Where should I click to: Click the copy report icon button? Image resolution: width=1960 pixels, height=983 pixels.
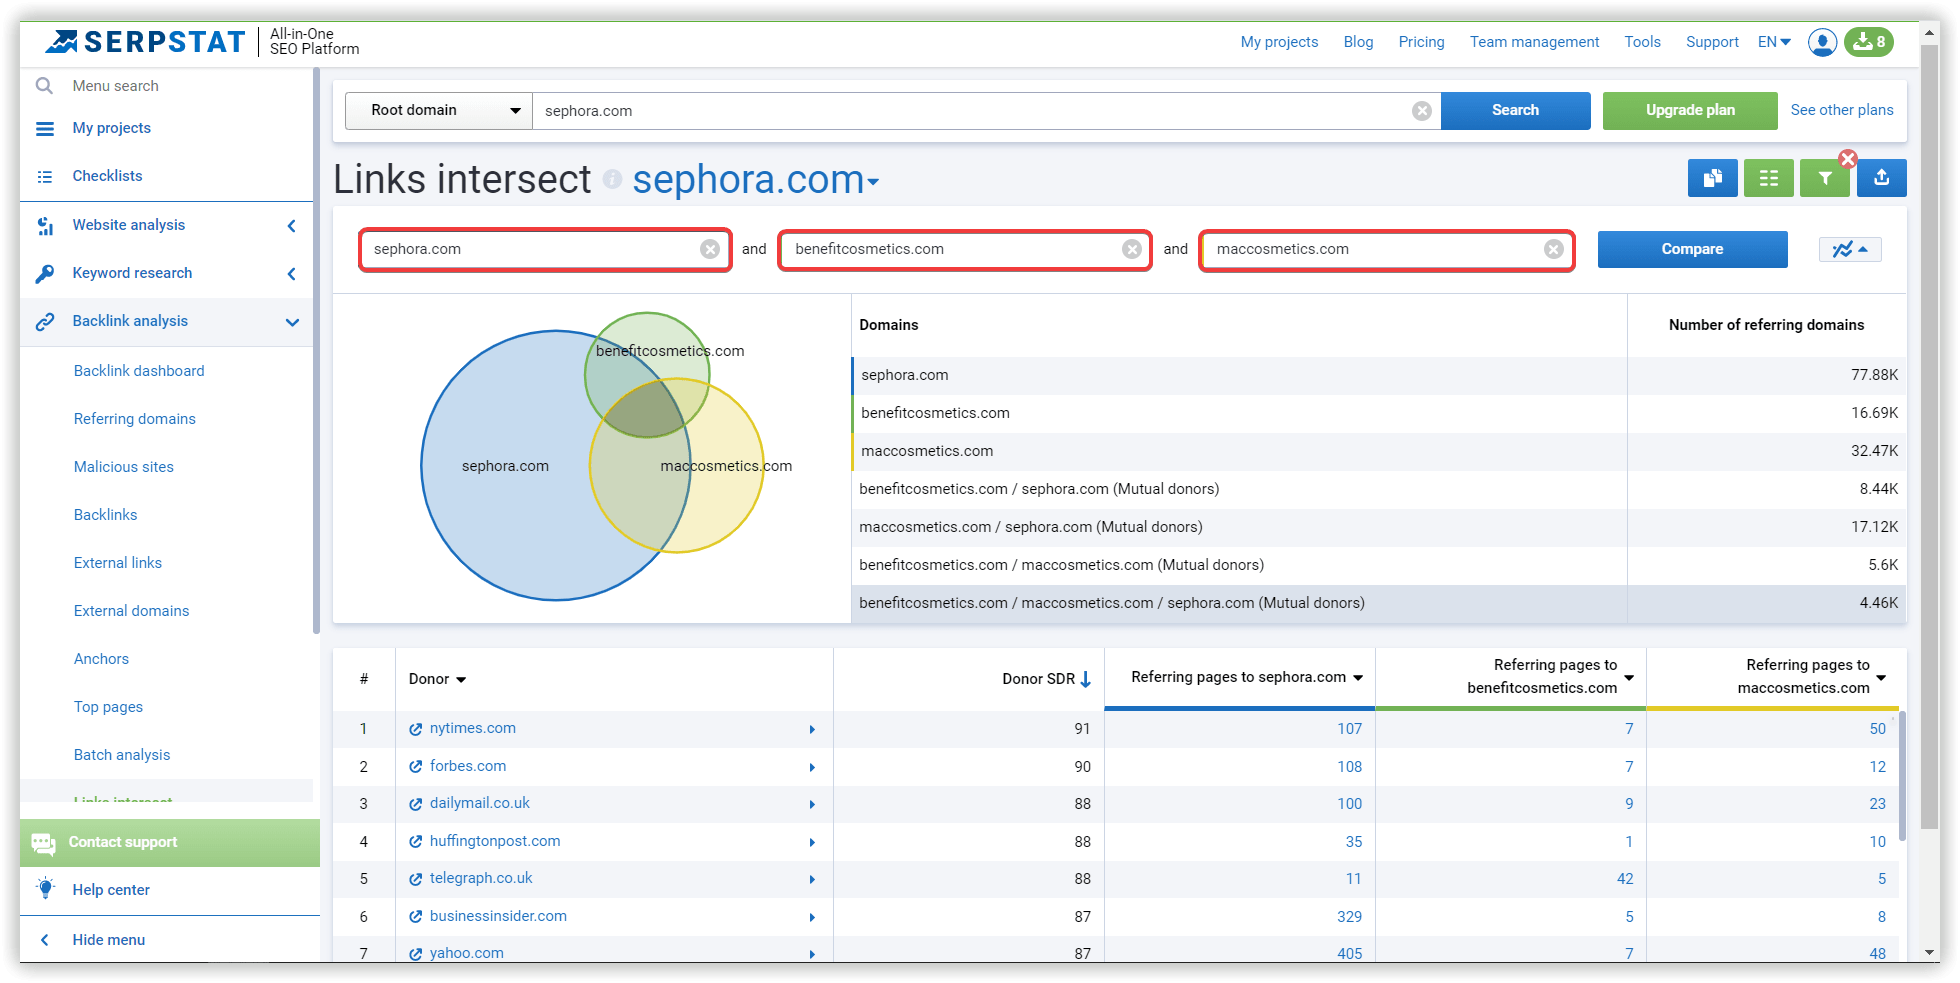(1712, 178)
